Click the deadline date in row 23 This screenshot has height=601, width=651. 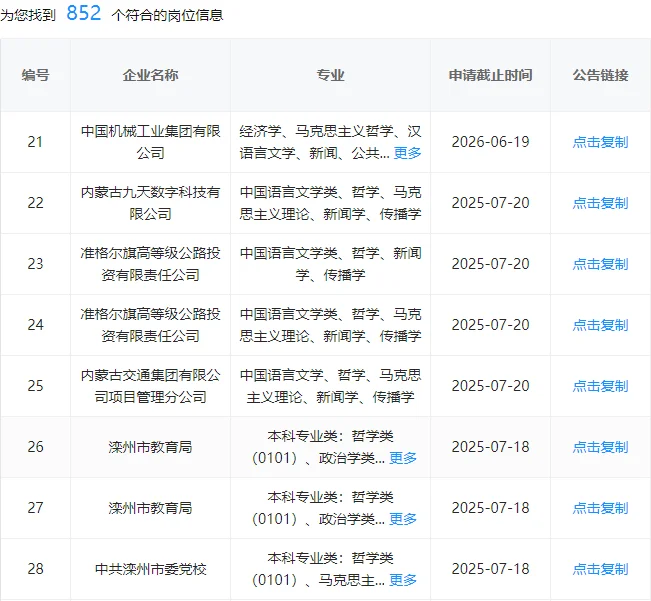(490, 264)
